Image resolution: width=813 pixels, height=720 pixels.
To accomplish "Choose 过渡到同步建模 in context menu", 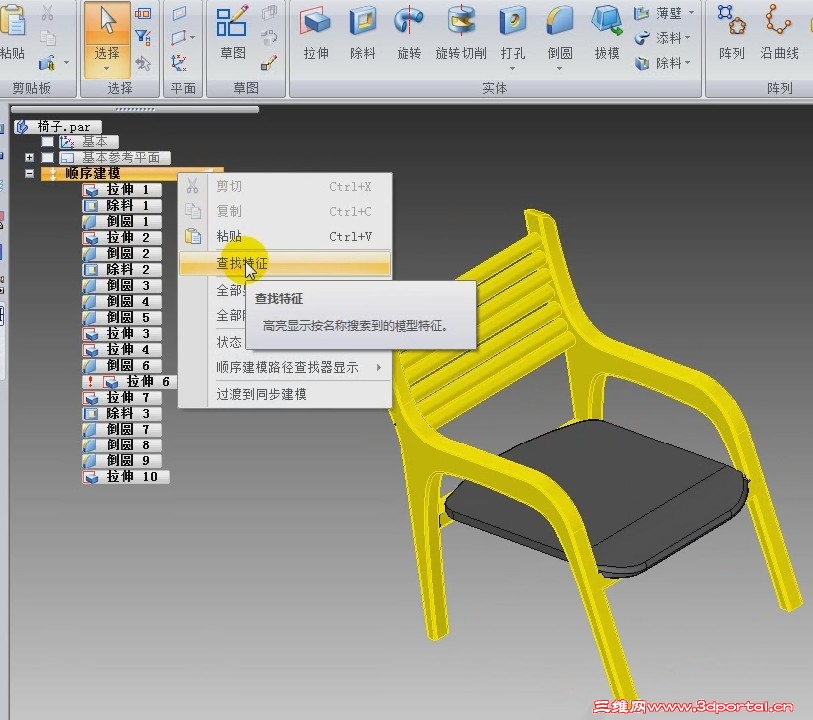I will pos(285,394).
